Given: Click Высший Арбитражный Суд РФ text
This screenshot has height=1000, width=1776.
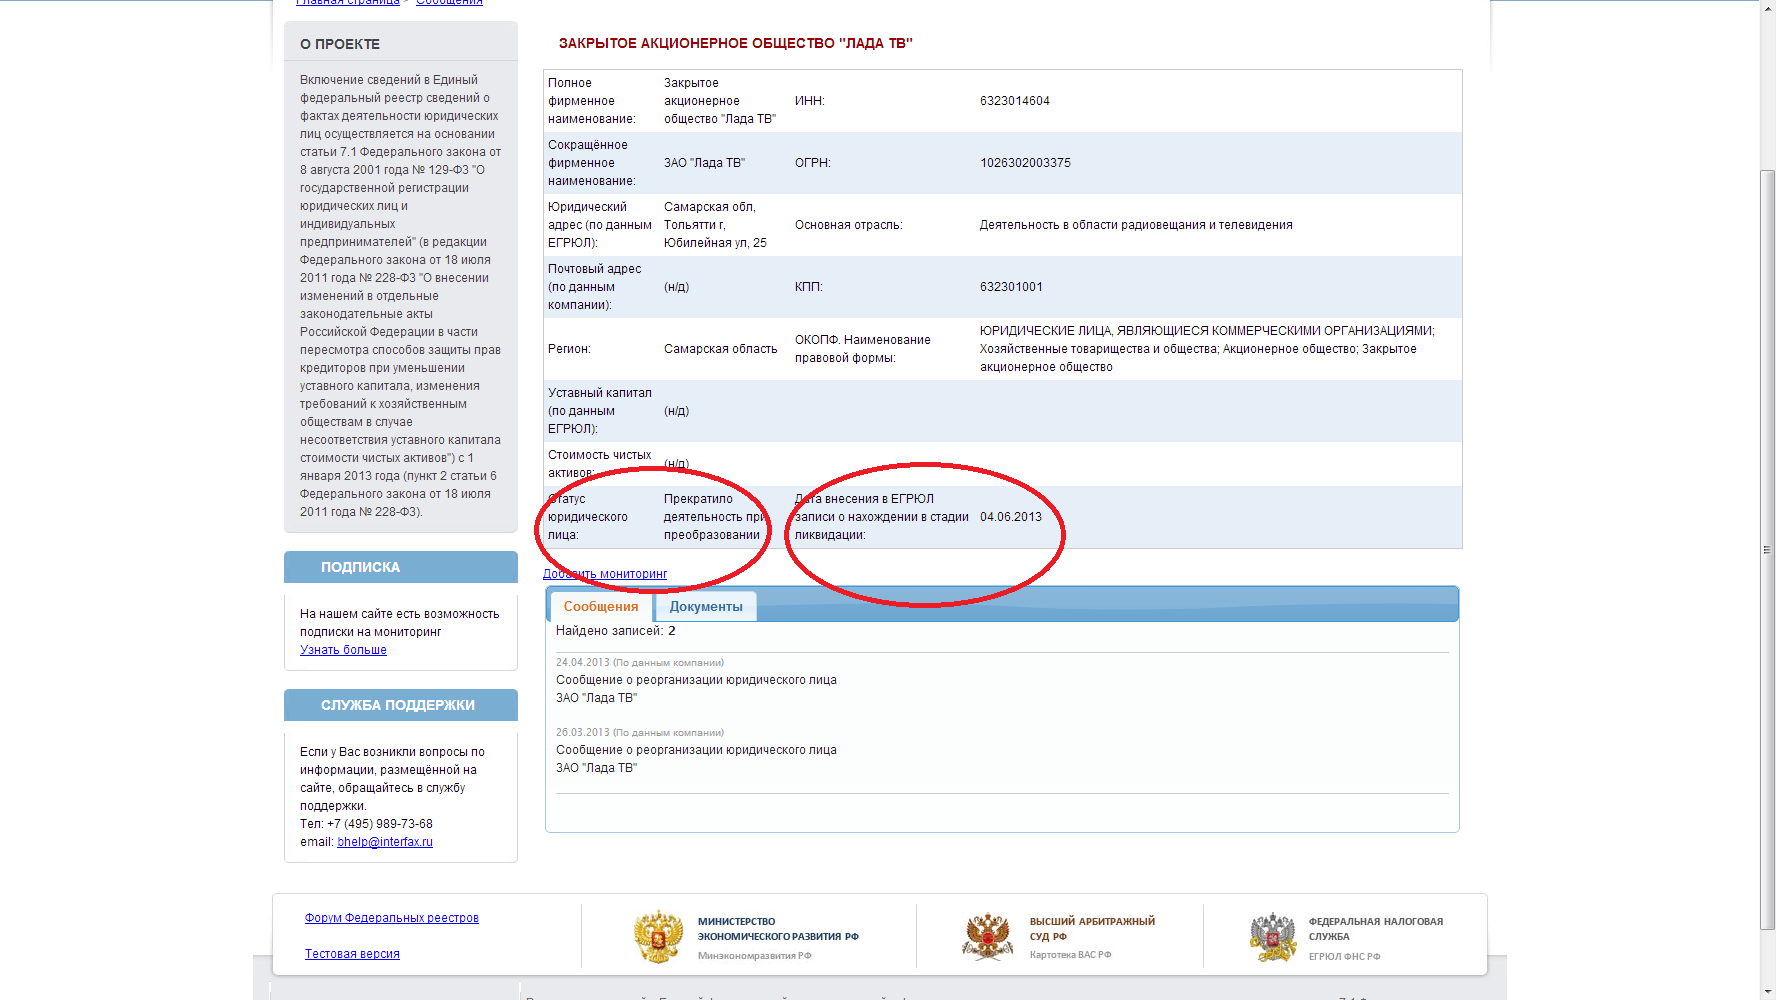Looking at the screenshot, I should pyautogui.click(x=1092, y=929).
